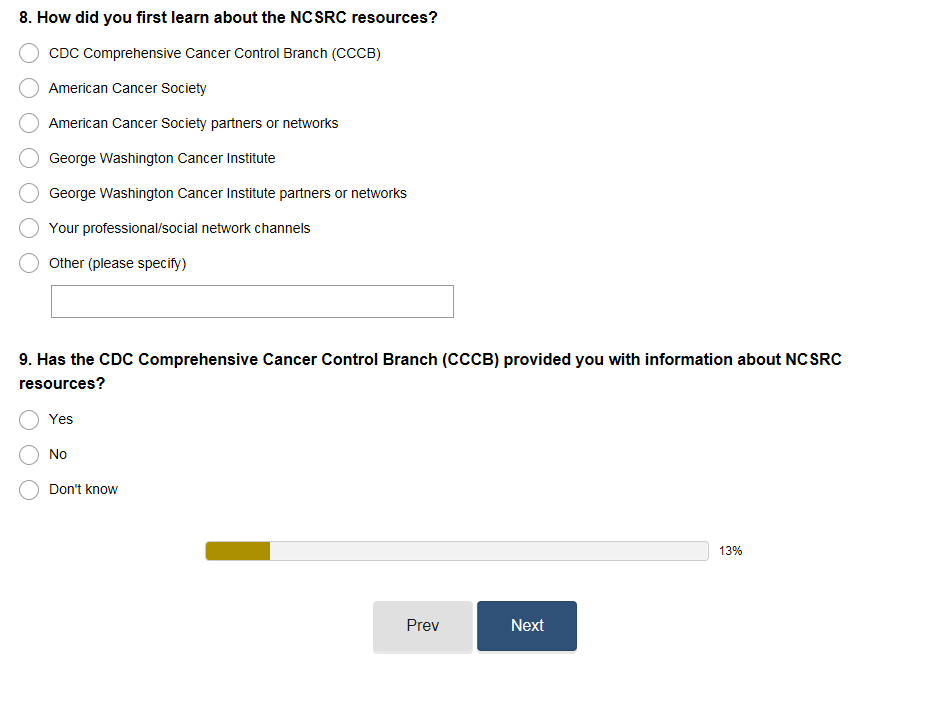950x709 pixels.
Task: Choose Your professional/social network channels option
Action: (x=30, y=228)
